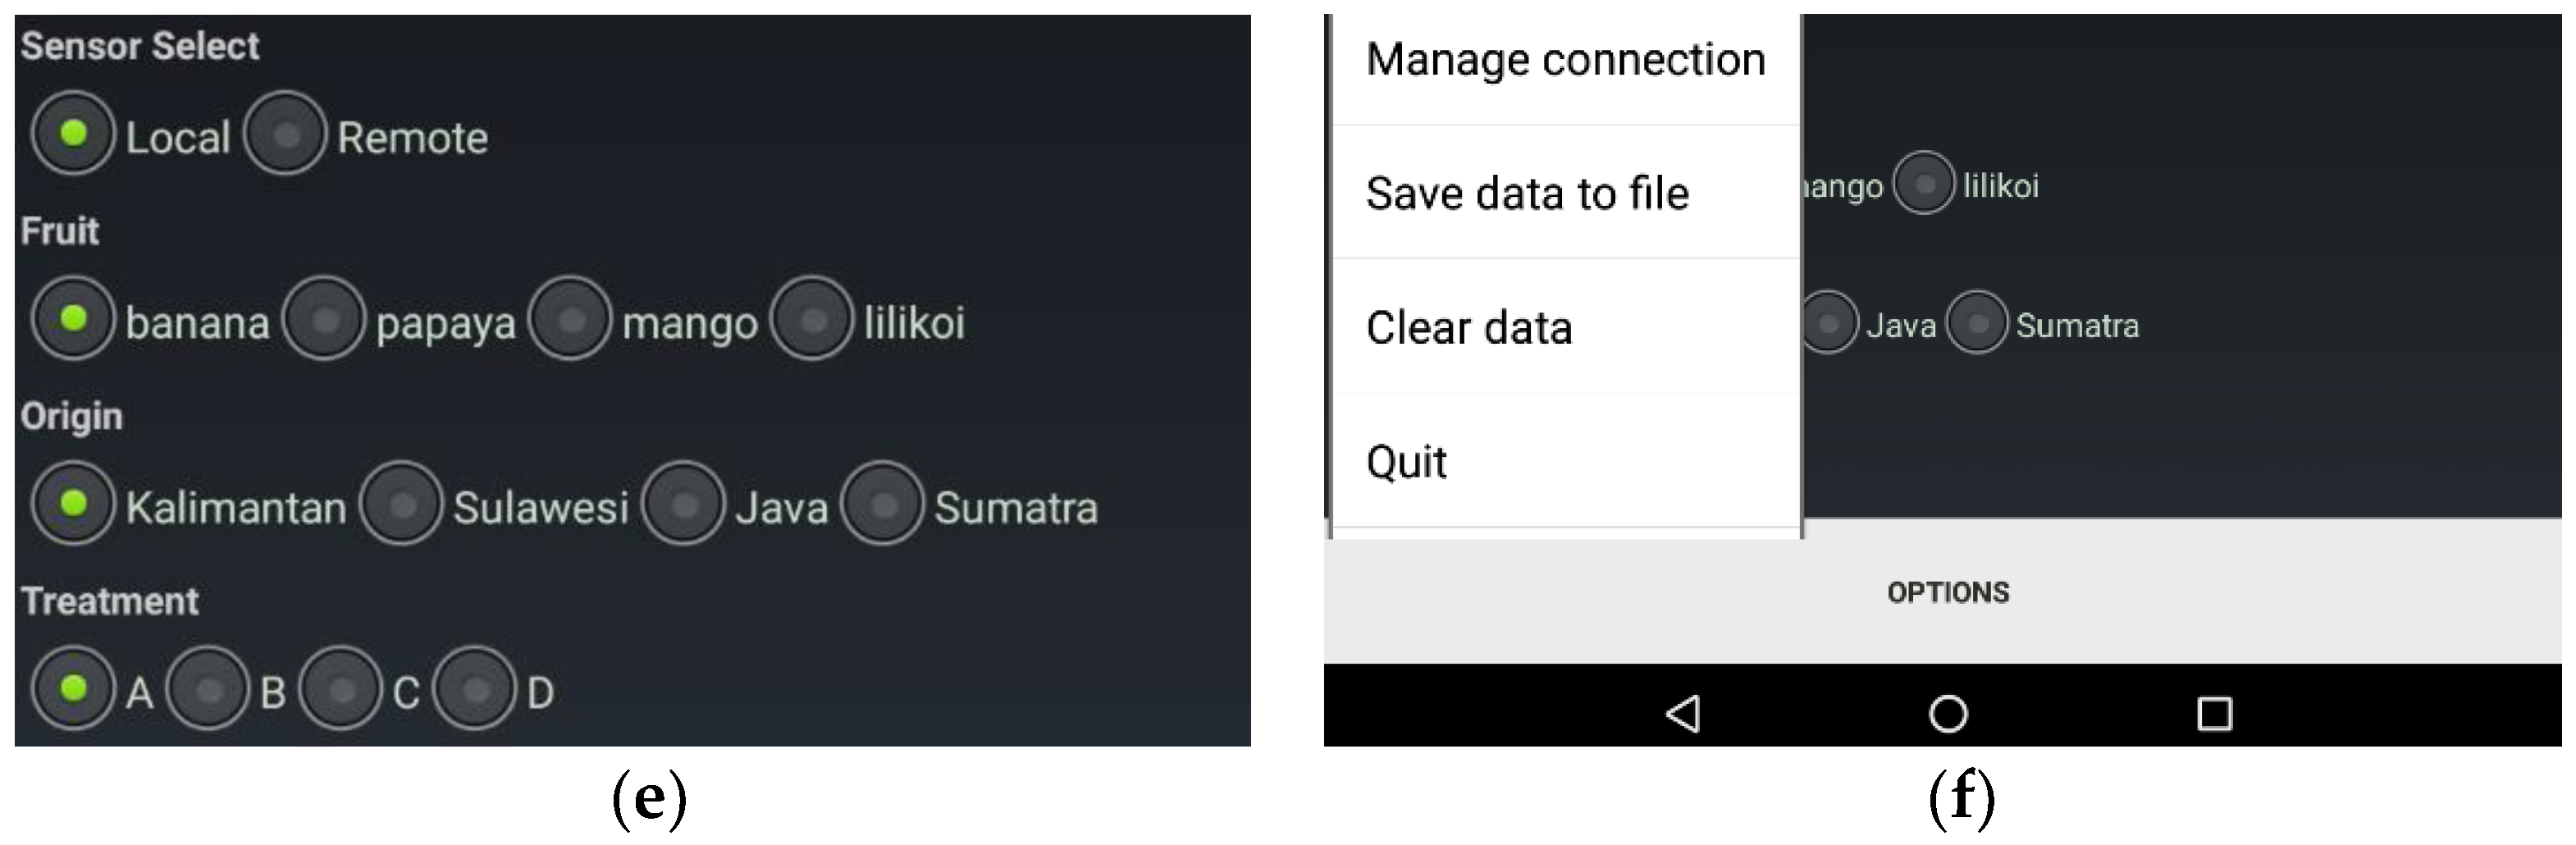2576x845 pixels.
Task: Pick lilikoi in the left panel
Action: 812,319
